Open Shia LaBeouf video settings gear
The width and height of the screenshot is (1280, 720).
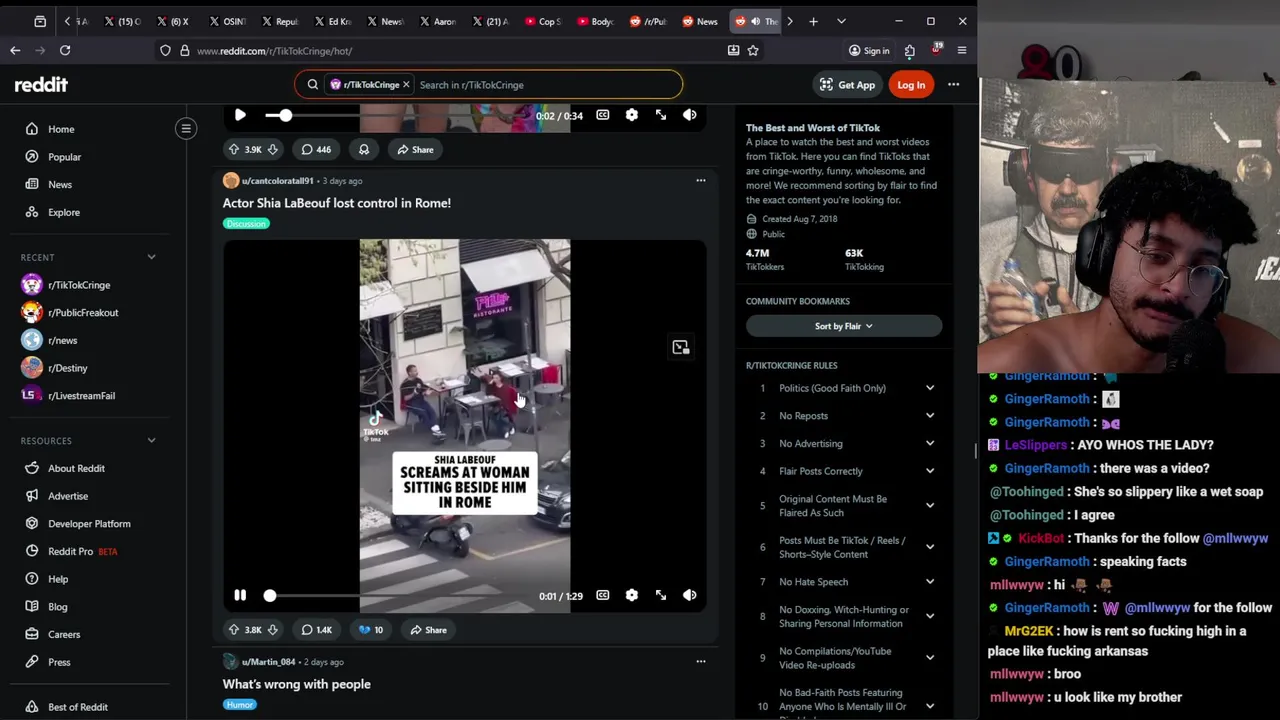[x=632, y=595]
